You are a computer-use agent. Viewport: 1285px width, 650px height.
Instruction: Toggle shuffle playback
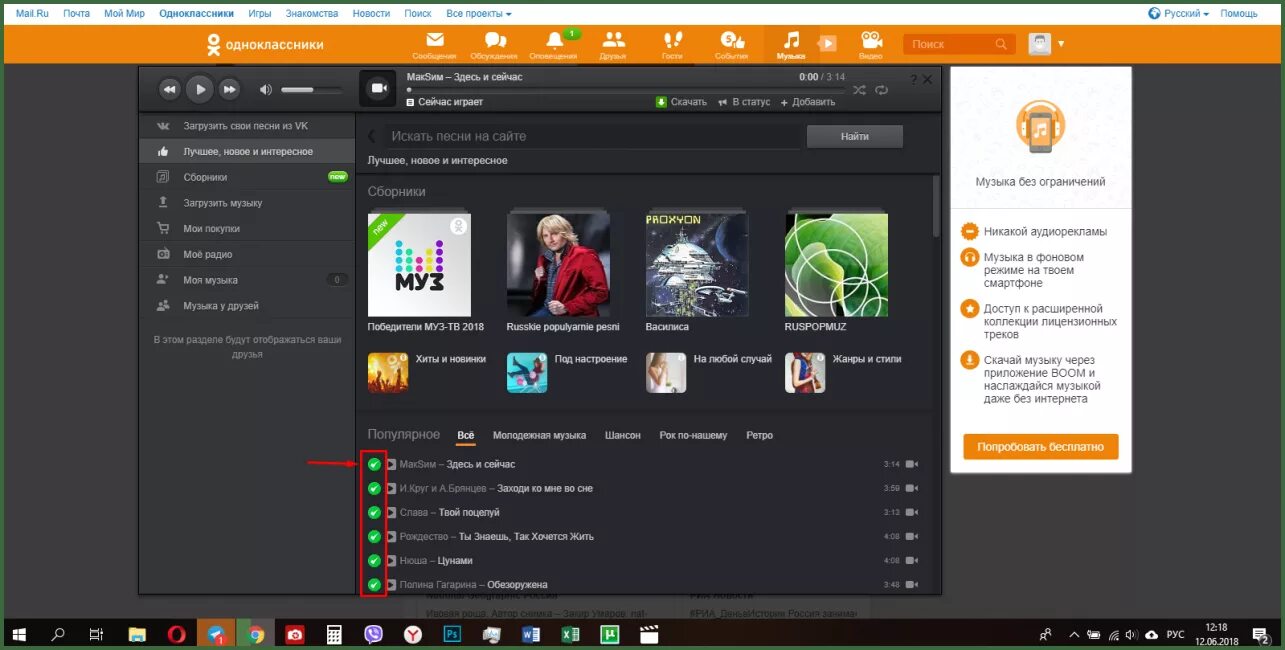pos(859,90)
